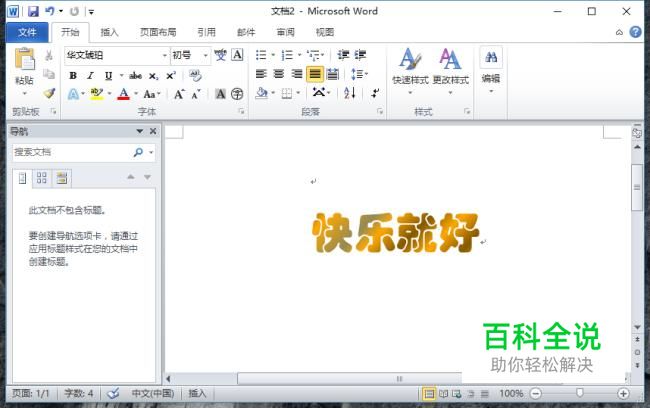
Task: Toggle show paragraph marks icon
Action: [375, 93]
